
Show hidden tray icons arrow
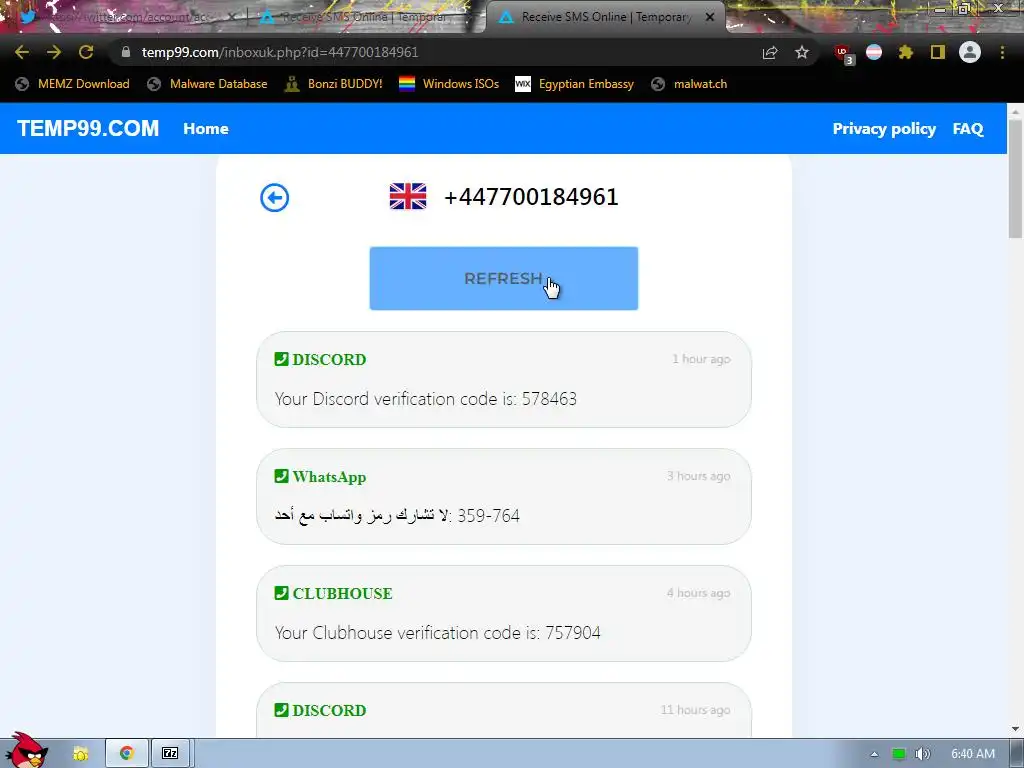click(874, 754)
